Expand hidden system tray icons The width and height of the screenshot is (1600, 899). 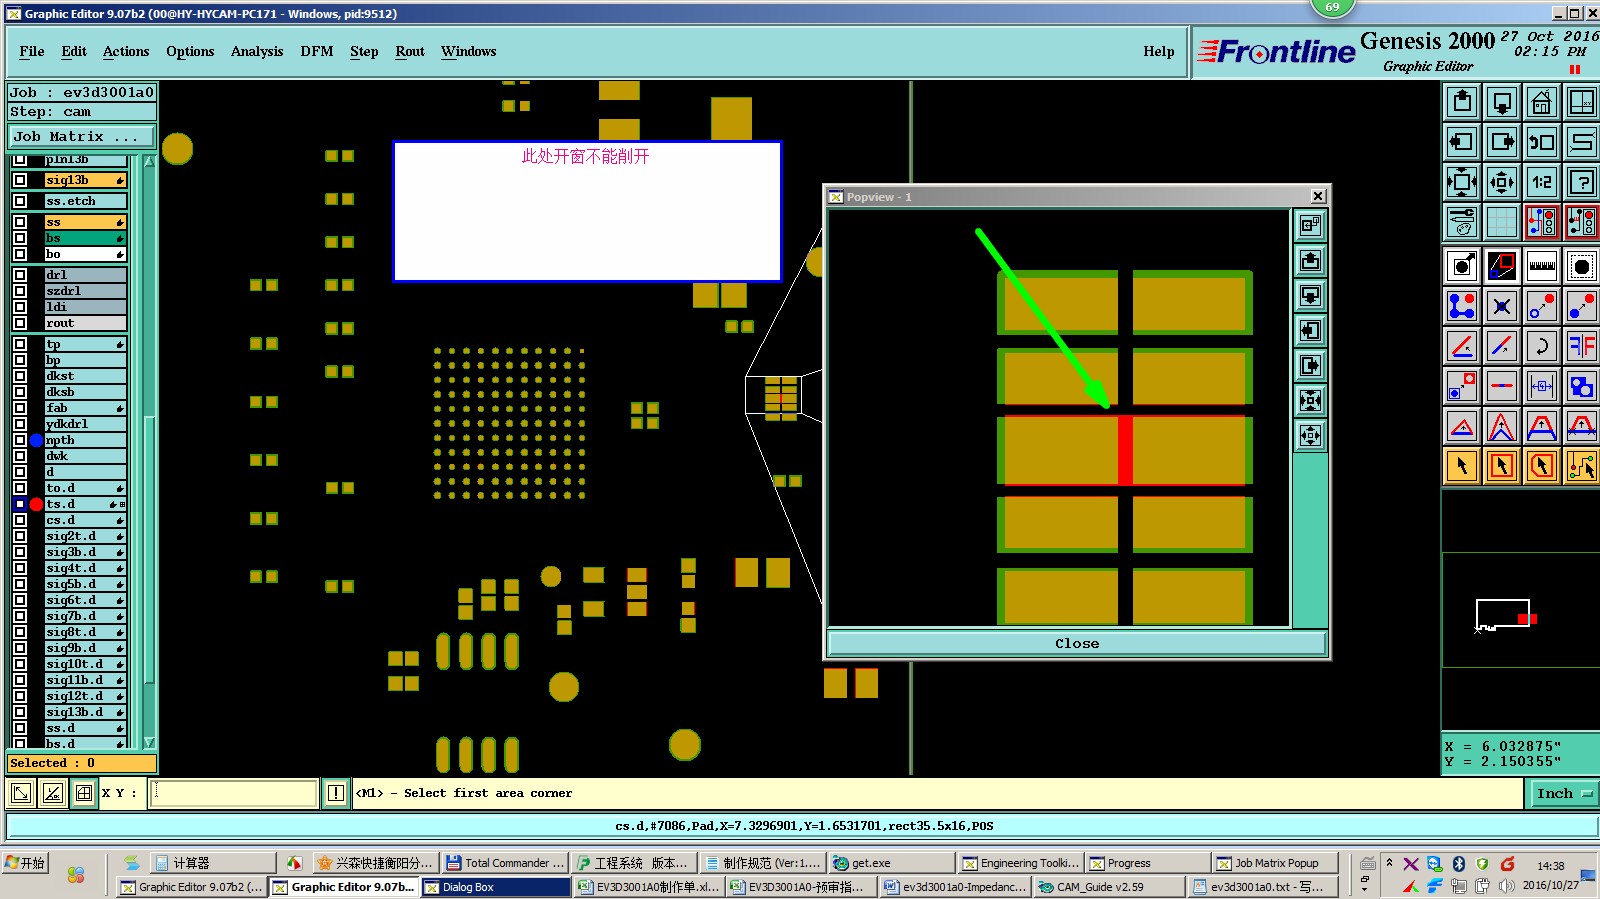(x=1389, y=862)
